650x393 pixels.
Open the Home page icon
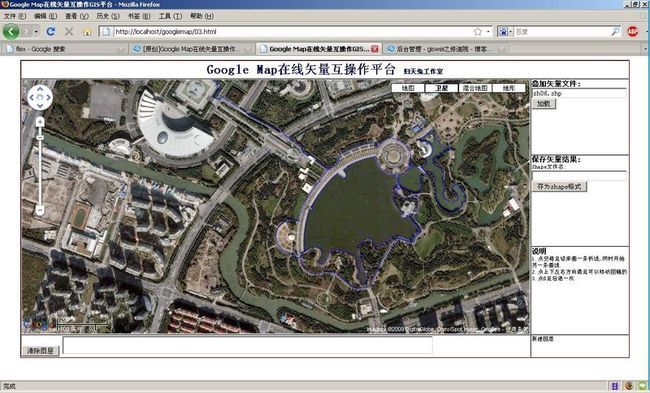pos(87,32)
